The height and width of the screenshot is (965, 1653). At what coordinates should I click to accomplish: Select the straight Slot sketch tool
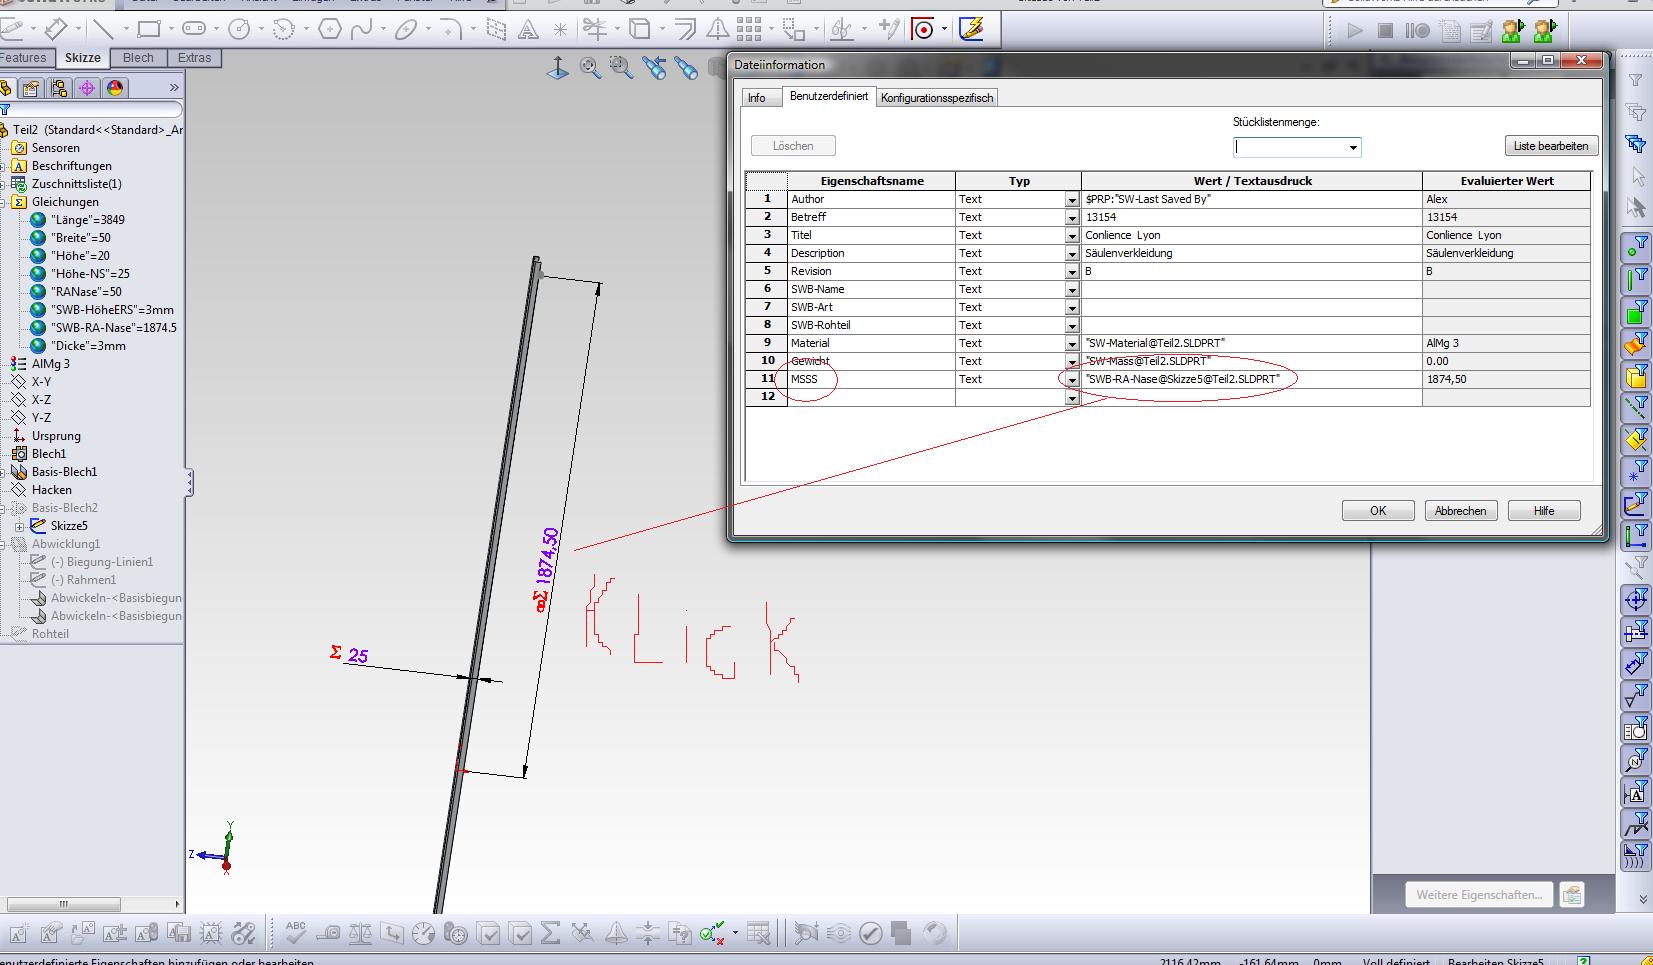pos(194,28)
